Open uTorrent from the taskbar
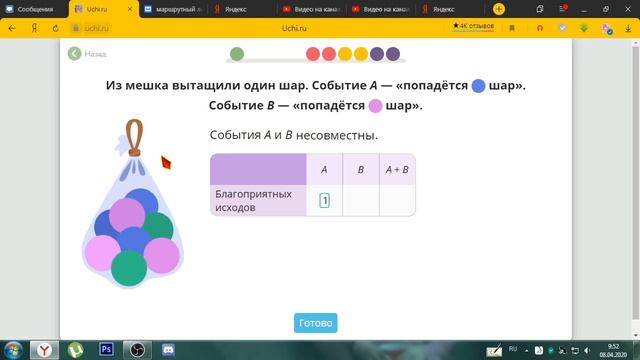 pyautogui.click(x=76, y=350)
